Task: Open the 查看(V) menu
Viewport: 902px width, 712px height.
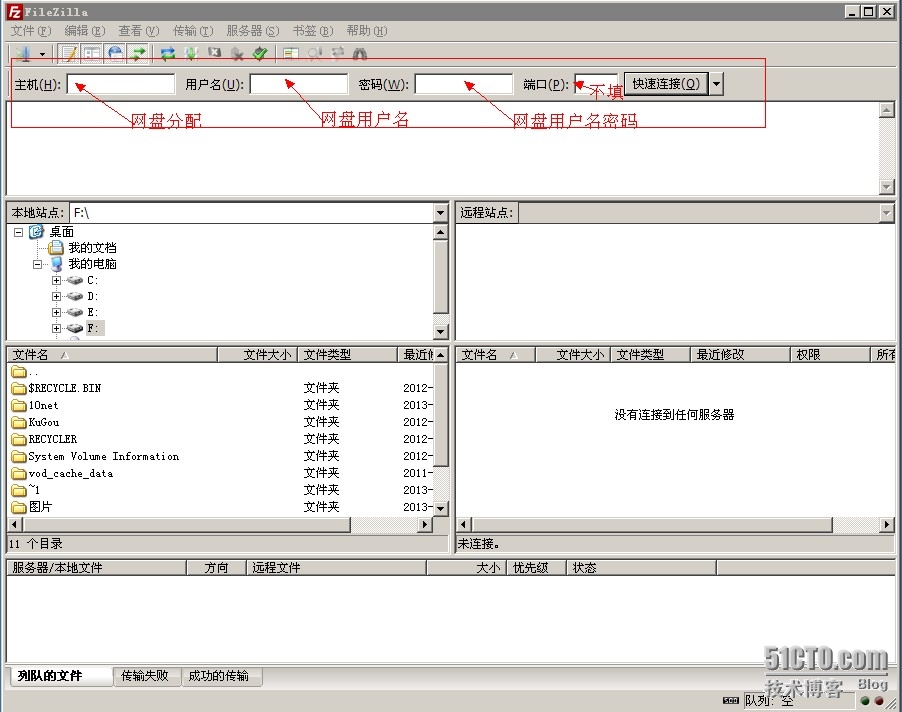Action: (x=139, y=30)
